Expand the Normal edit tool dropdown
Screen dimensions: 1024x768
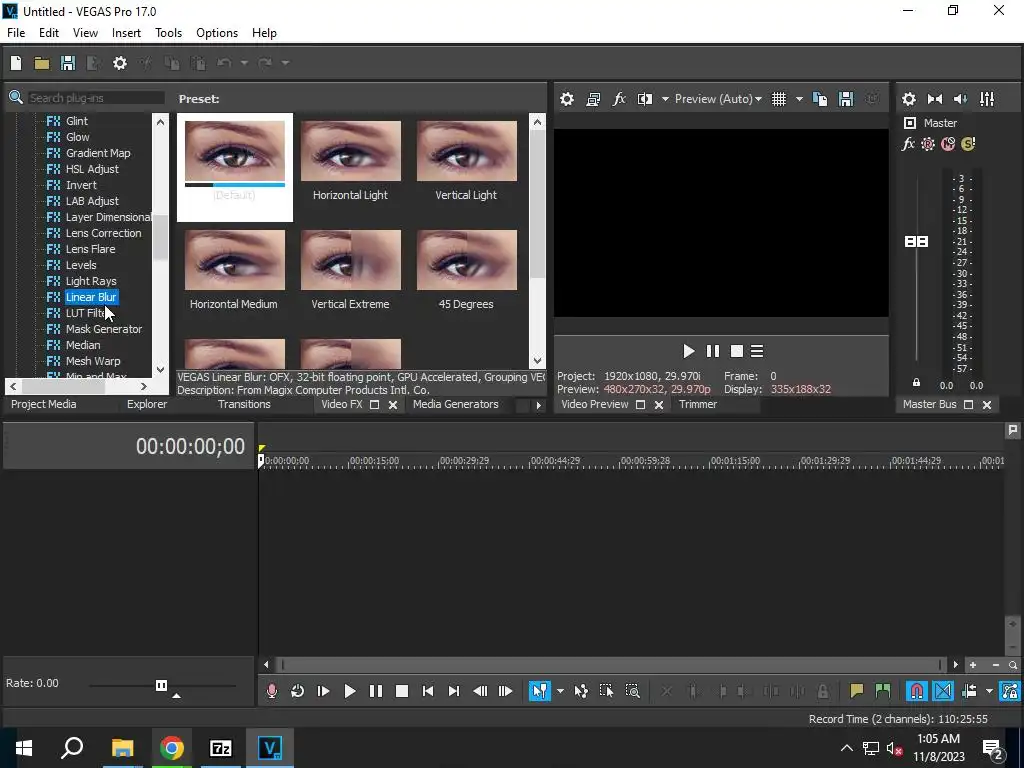[x=560, y=691]
